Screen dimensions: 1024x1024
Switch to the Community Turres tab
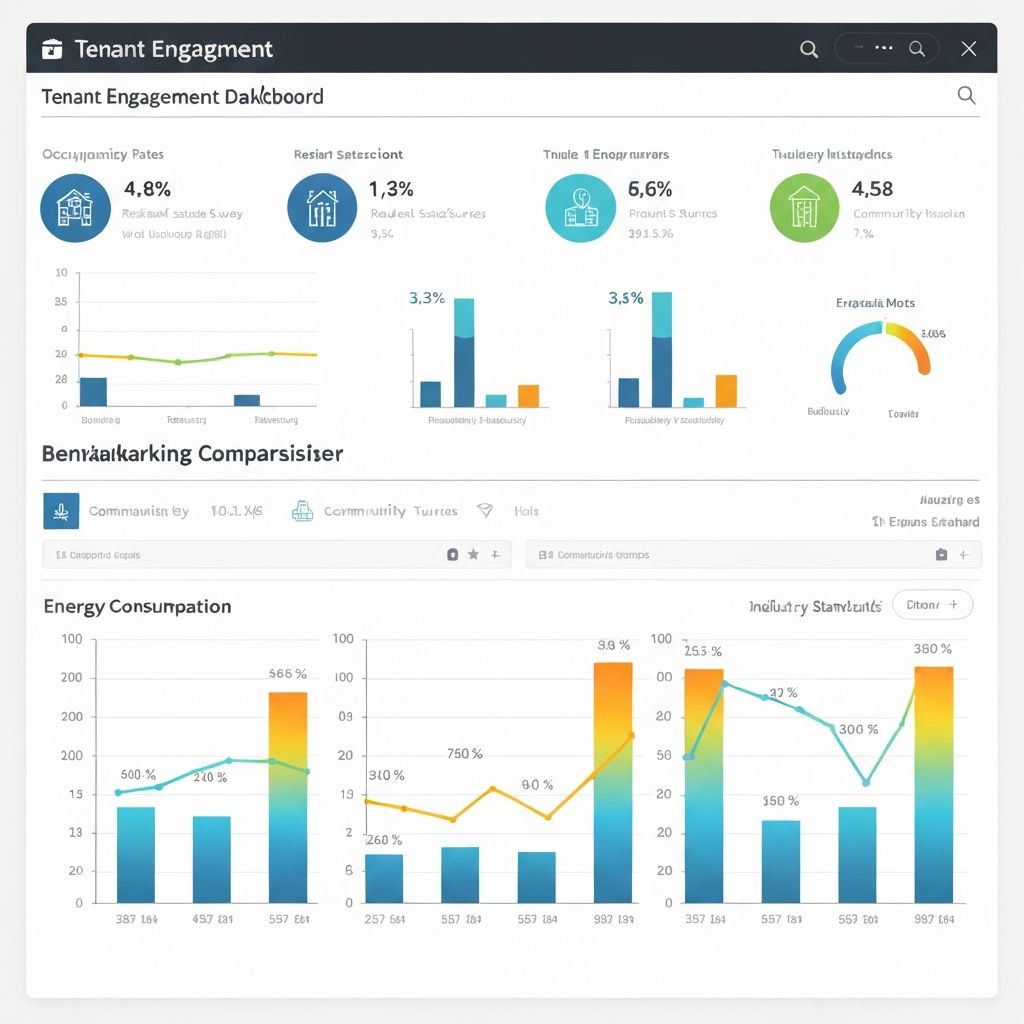389,511
